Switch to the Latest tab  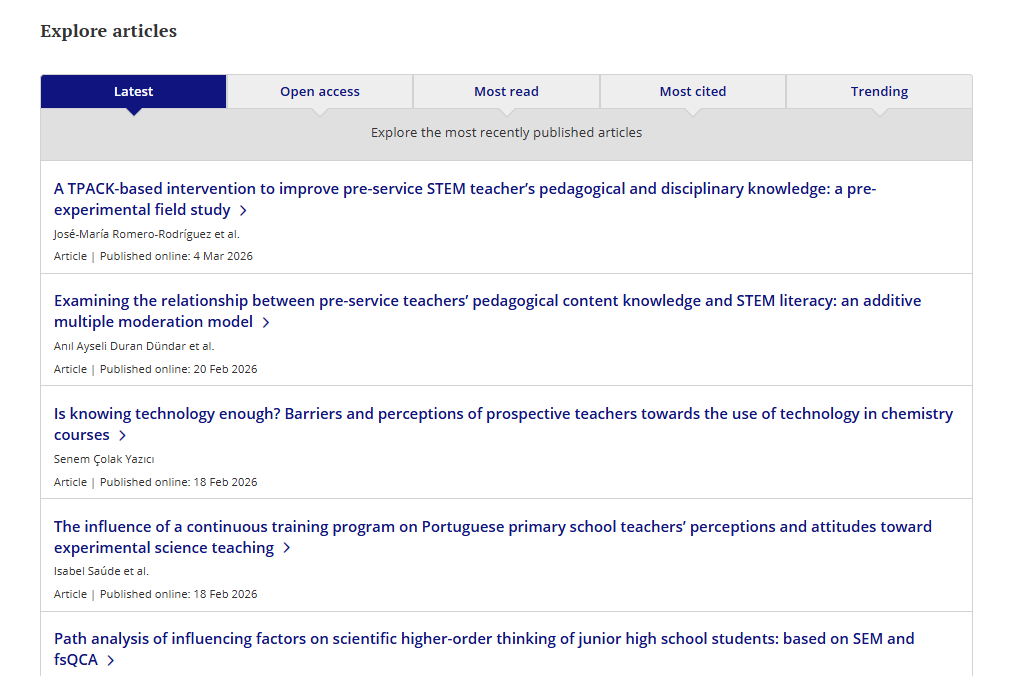[133, 91]
